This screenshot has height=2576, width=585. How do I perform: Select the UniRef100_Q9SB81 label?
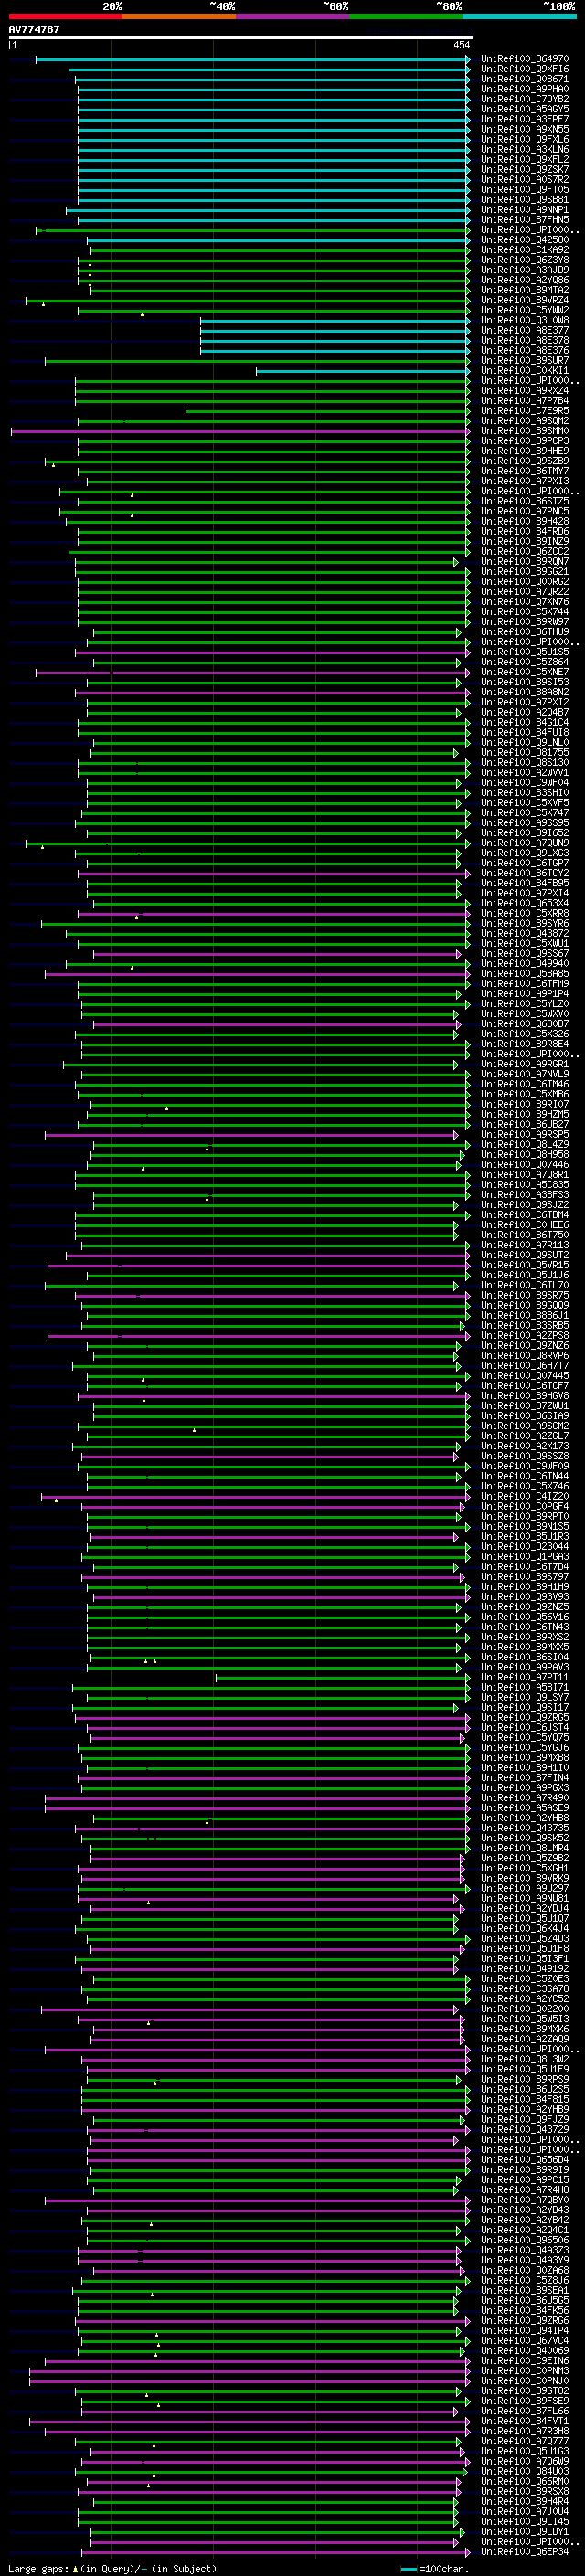(x=525, y=200)
